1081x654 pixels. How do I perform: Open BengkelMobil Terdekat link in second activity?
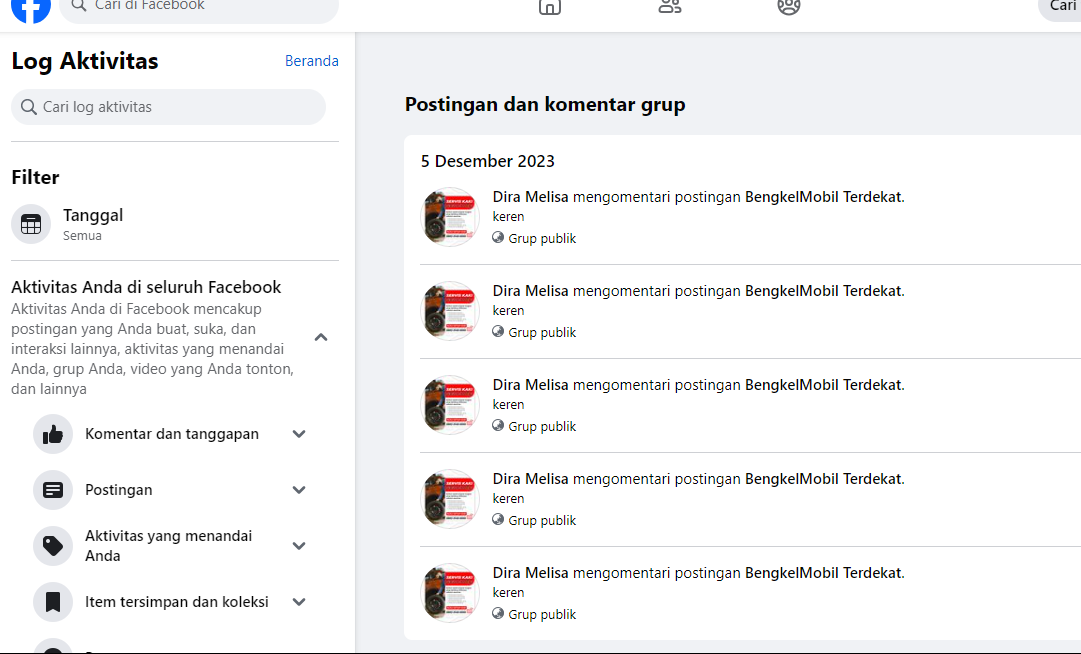(823, 291)
